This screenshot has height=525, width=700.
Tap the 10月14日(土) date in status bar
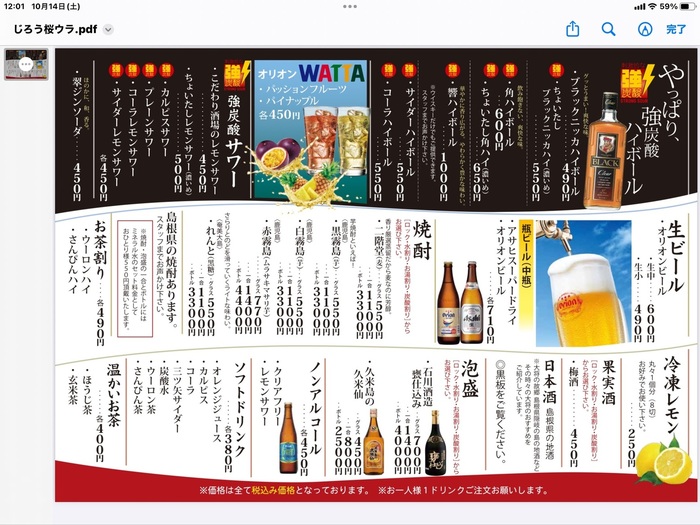click(x=65, y=6)
